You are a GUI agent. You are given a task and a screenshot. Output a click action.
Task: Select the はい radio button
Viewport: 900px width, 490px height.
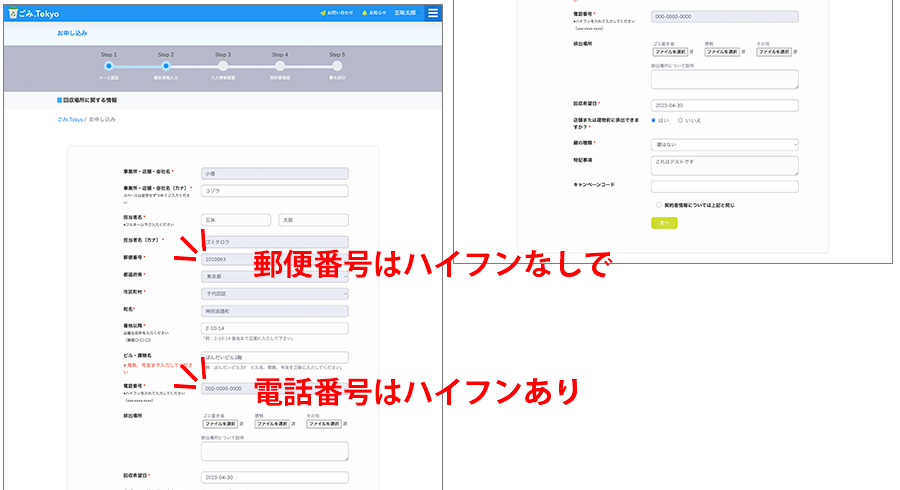pos(653,120)
